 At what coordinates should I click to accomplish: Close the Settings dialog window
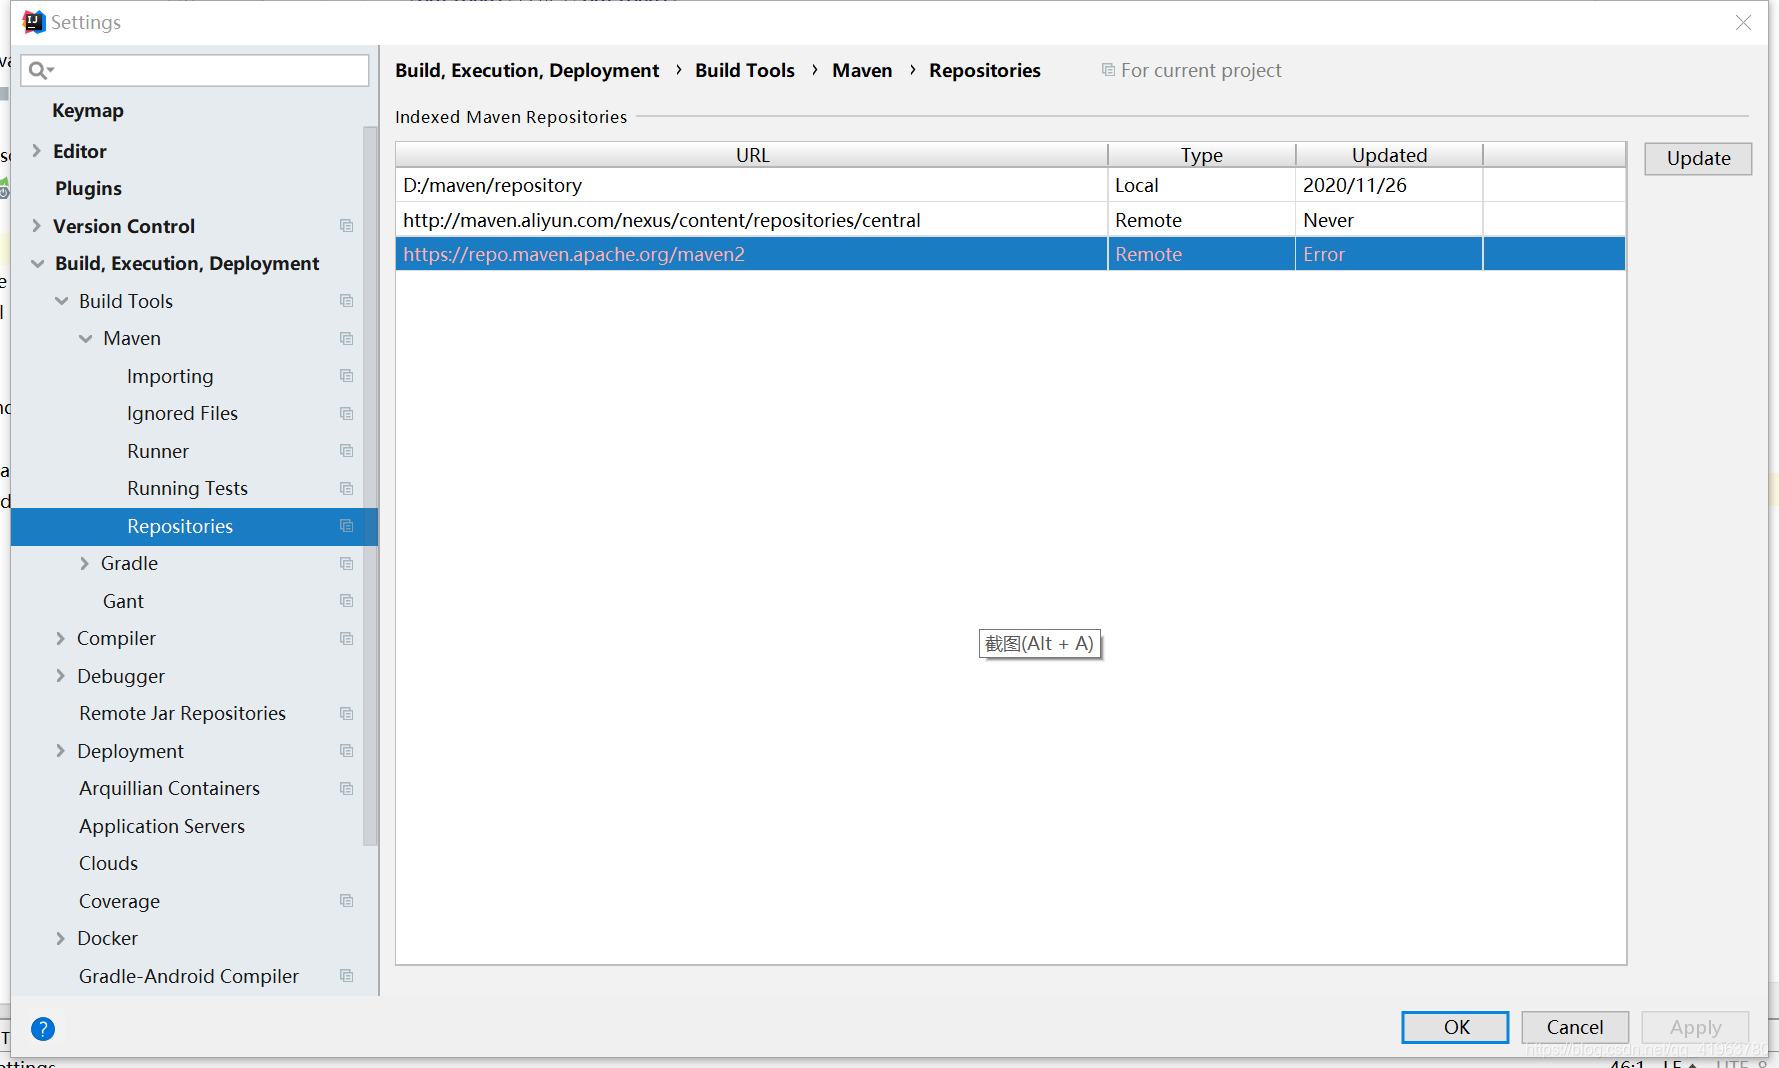tap(1743, 22)
